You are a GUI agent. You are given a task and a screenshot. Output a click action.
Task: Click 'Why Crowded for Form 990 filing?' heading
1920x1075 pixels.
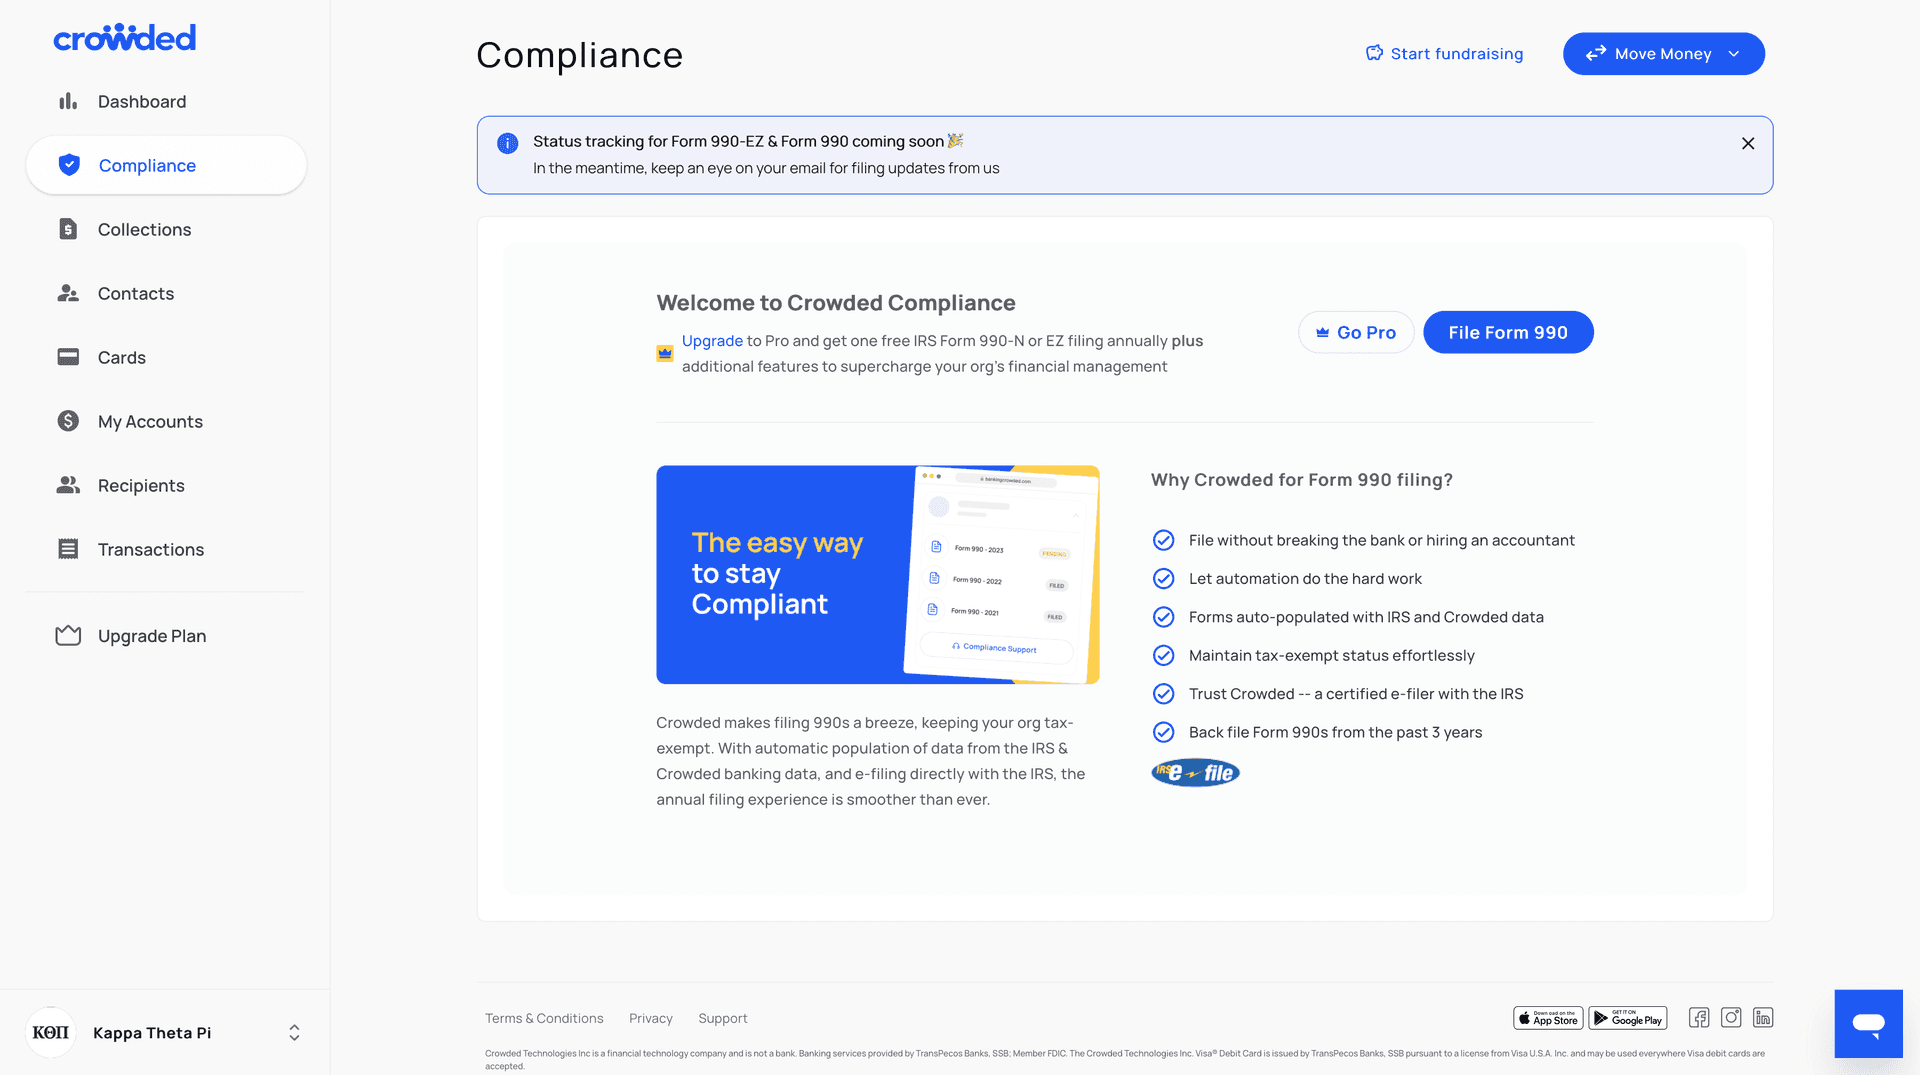coord(1302,480)
